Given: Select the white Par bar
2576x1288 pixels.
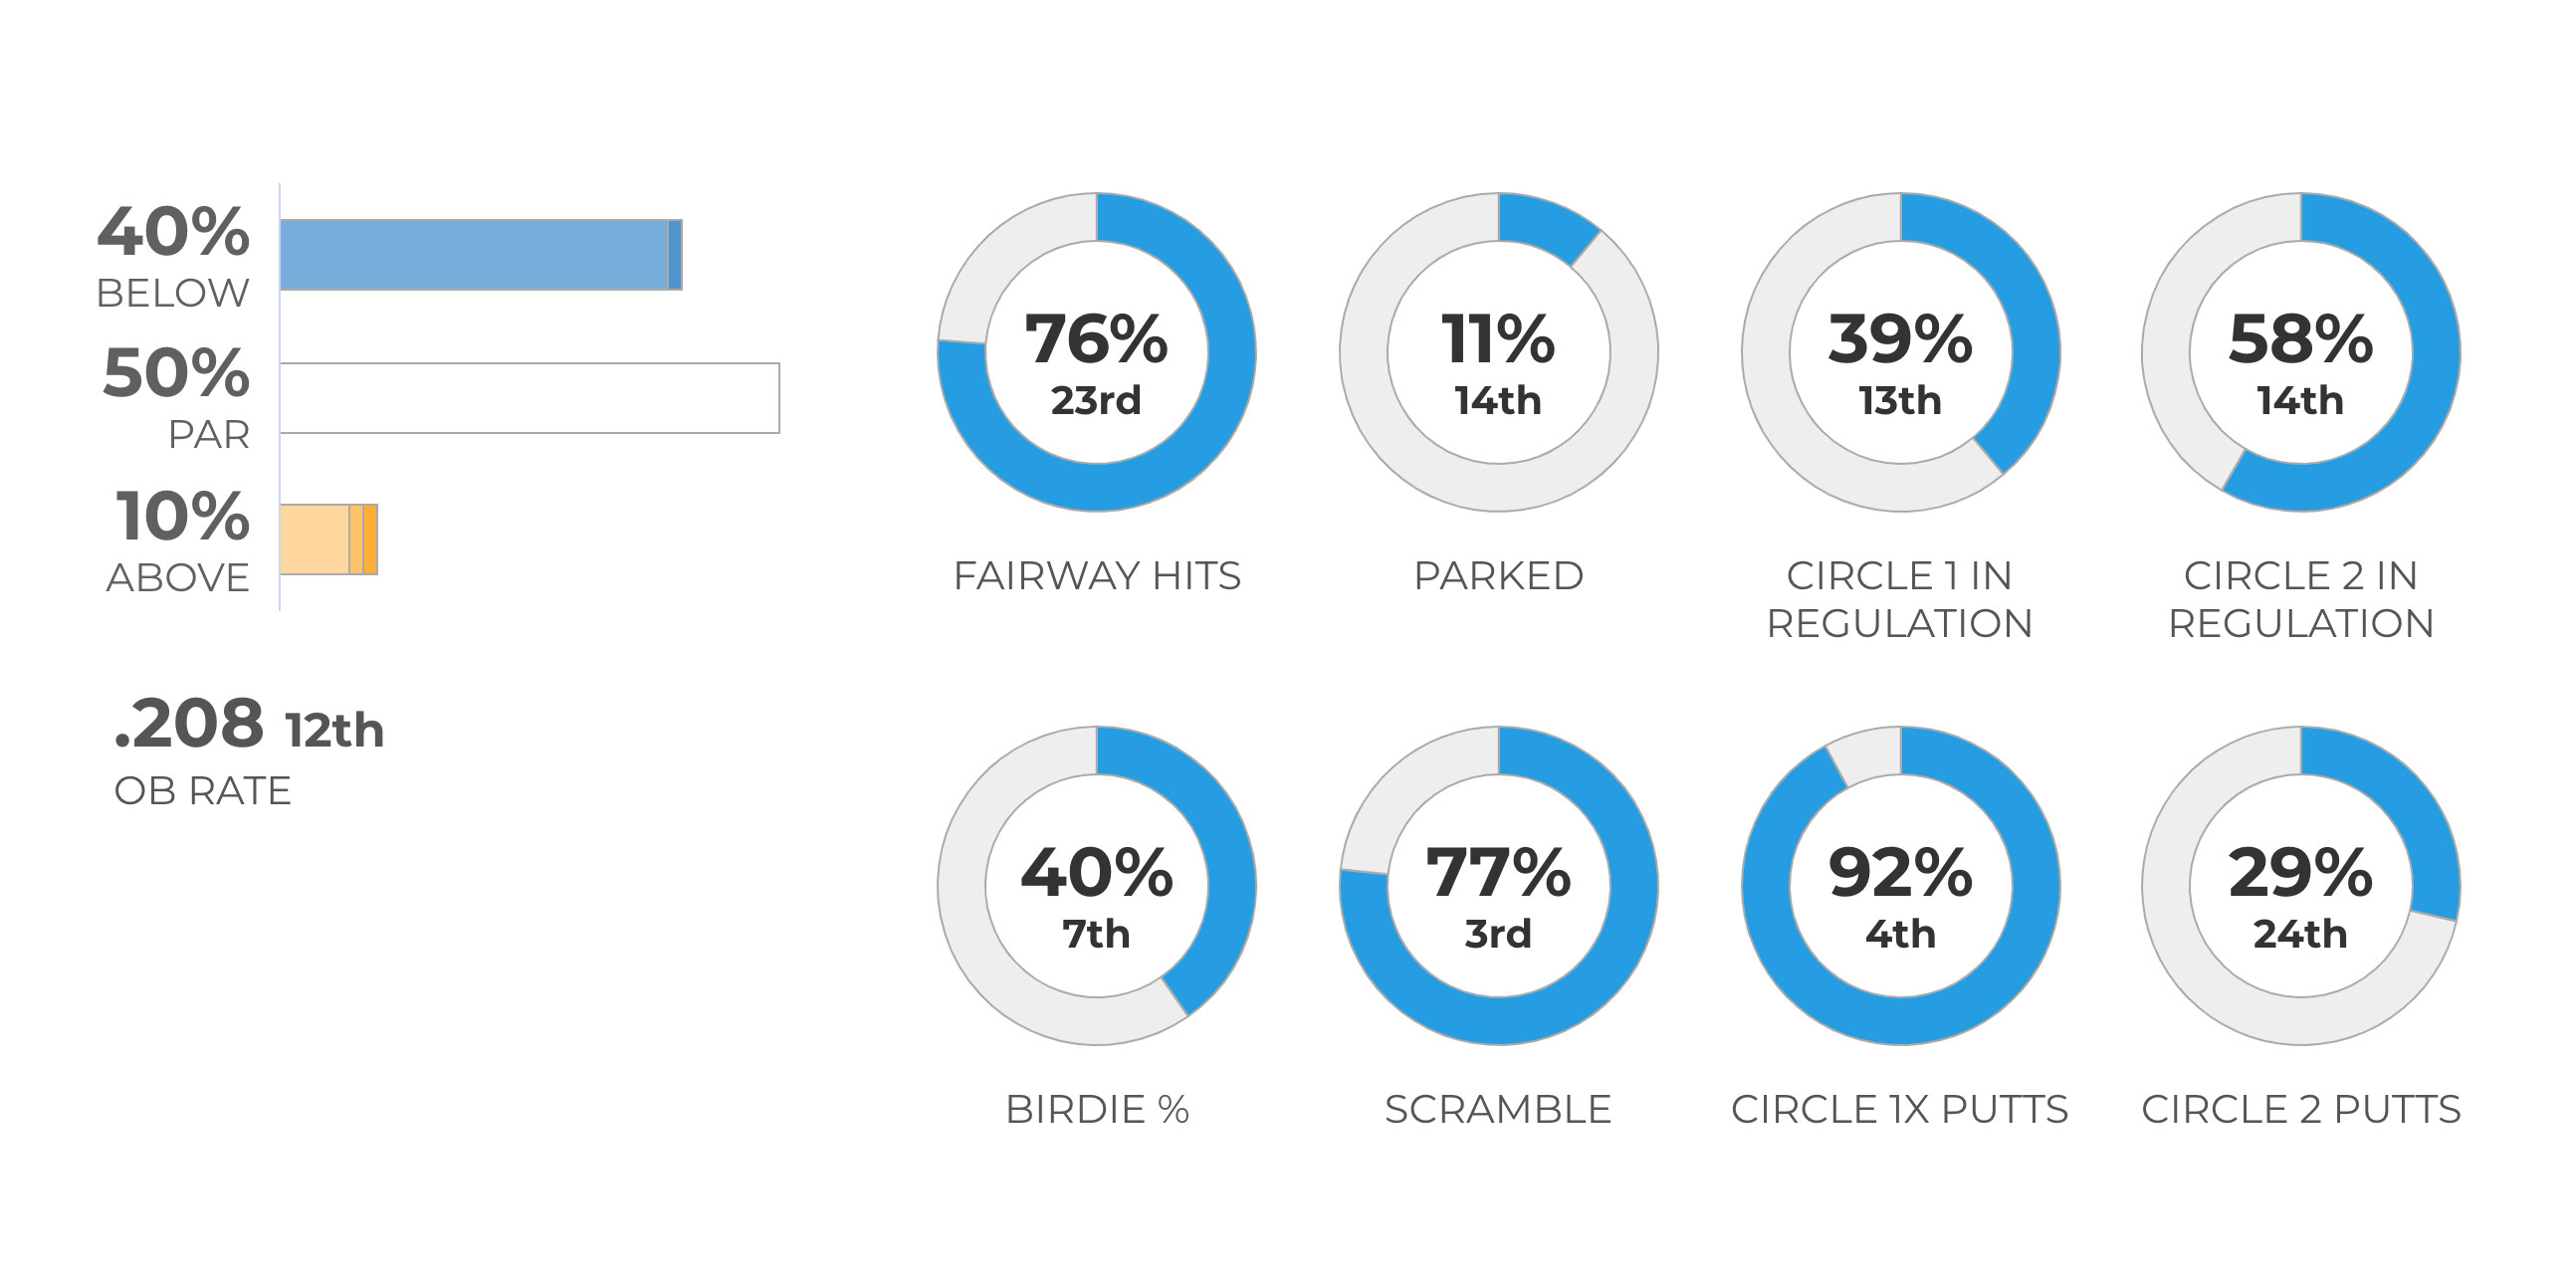Looking at the screenshot, I should (529, 398).
